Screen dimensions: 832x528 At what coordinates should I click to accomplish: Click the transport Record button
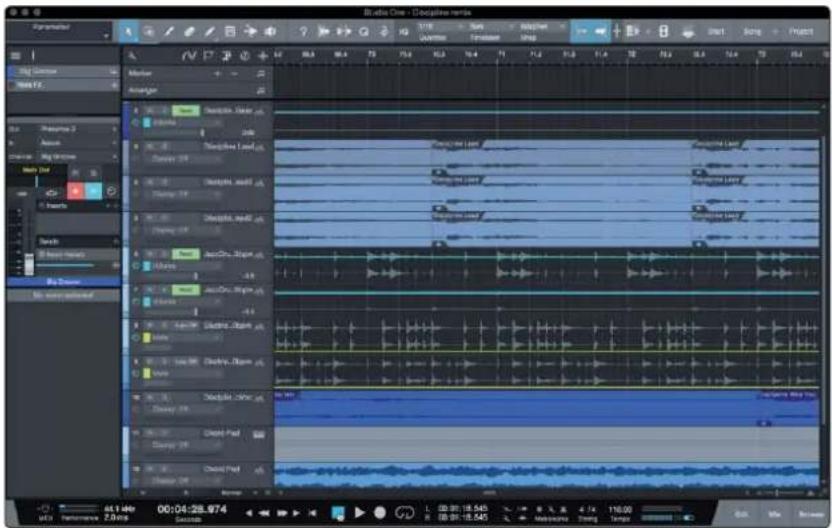(x=380, y=513)
